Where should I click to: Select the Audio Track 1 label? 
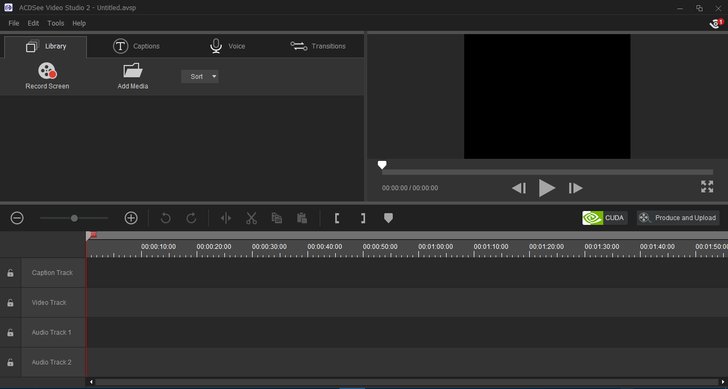click(x=52, y=332)
